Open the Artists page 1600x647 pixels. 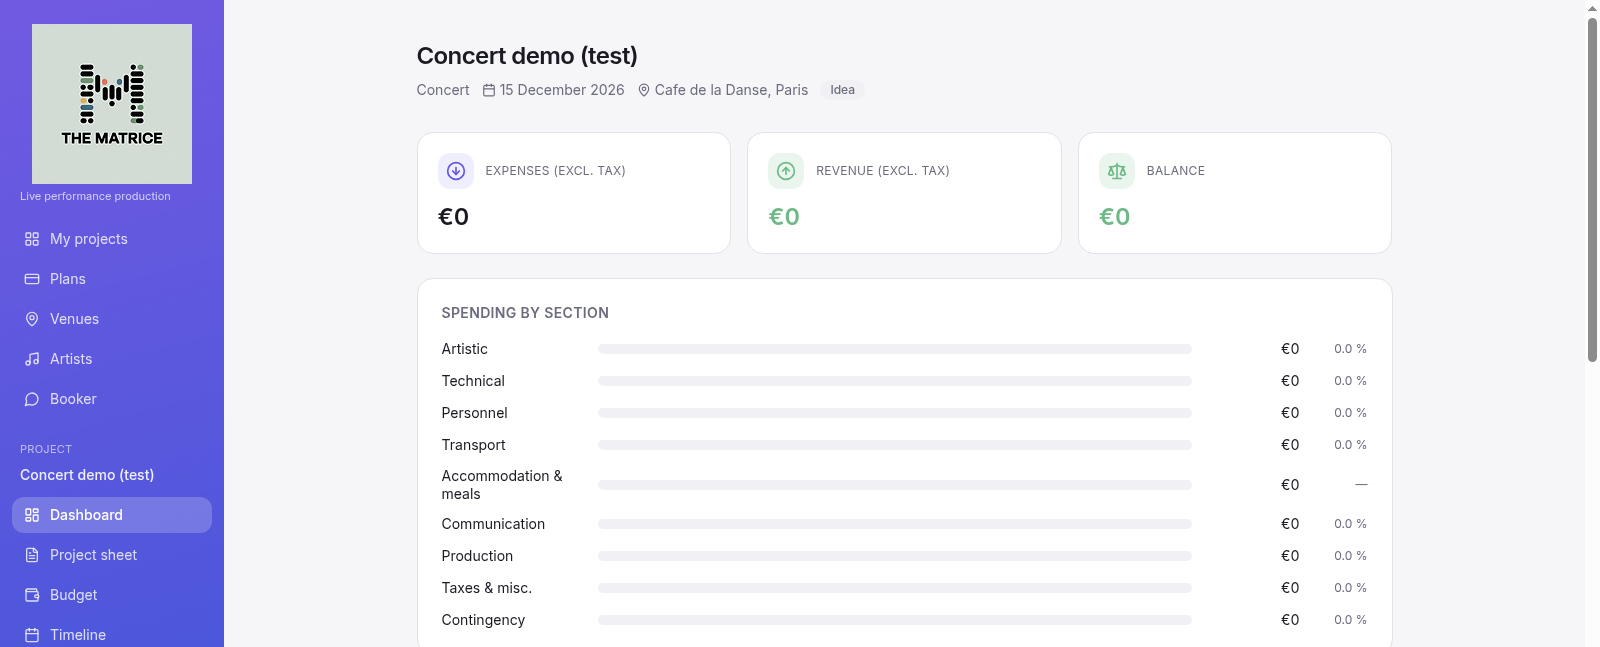pos(112,359)
